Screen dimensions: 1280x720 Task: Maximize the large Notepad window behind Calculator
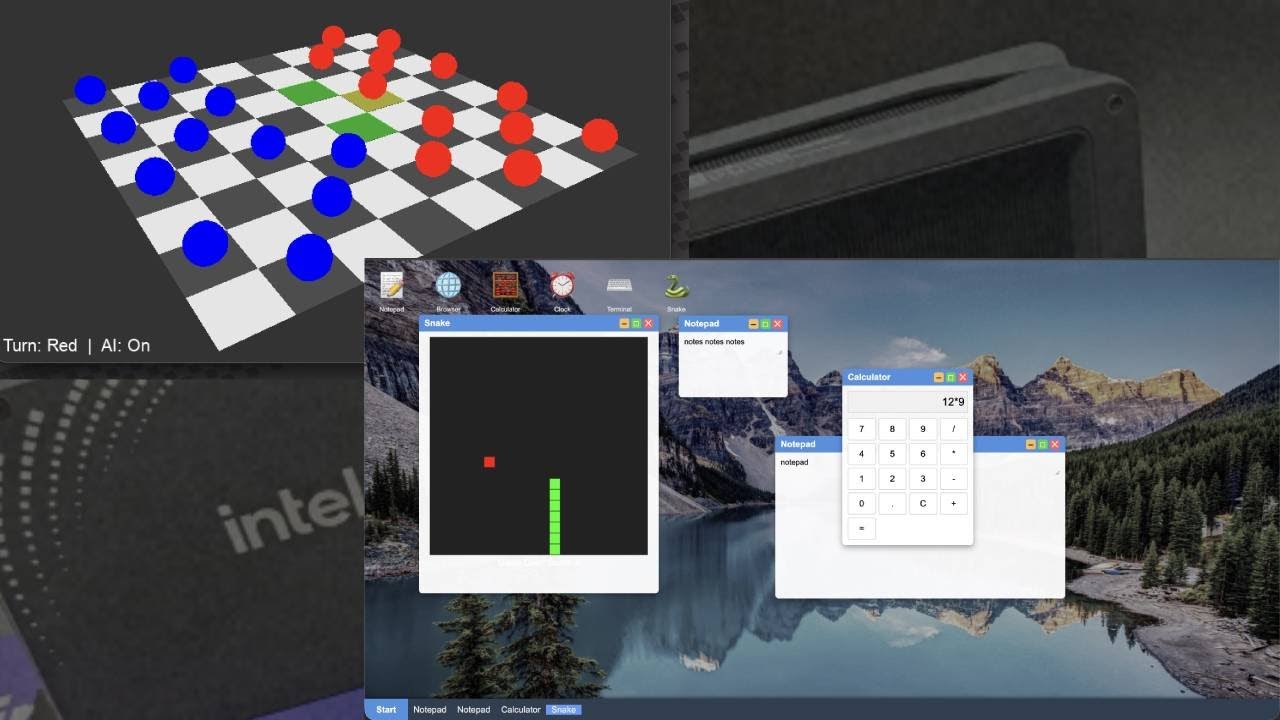(1043, 444)
